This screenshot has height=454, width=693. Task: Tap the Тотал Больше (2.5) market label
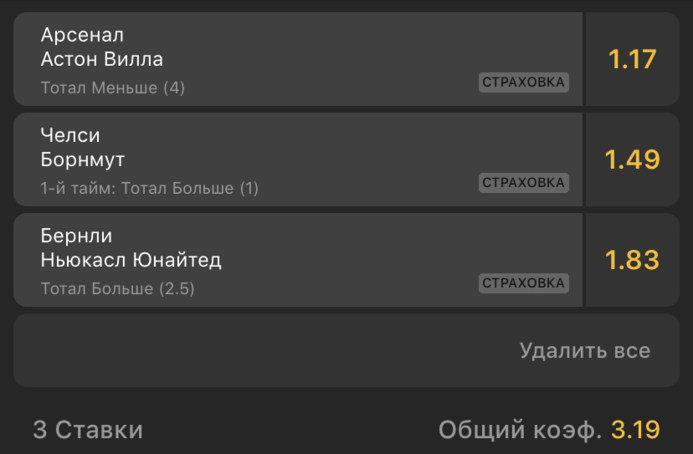pyautogui.click(x=117, y=289)
